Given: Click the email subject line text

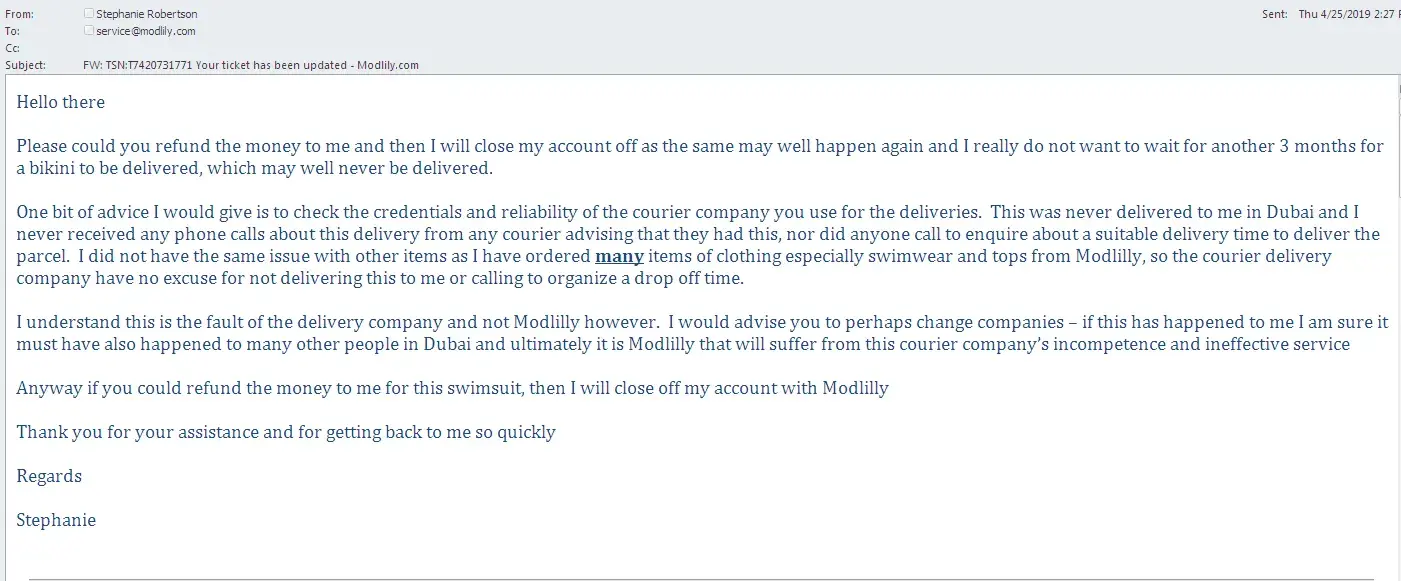Looking at the screenshot, I should click(250, 65).
